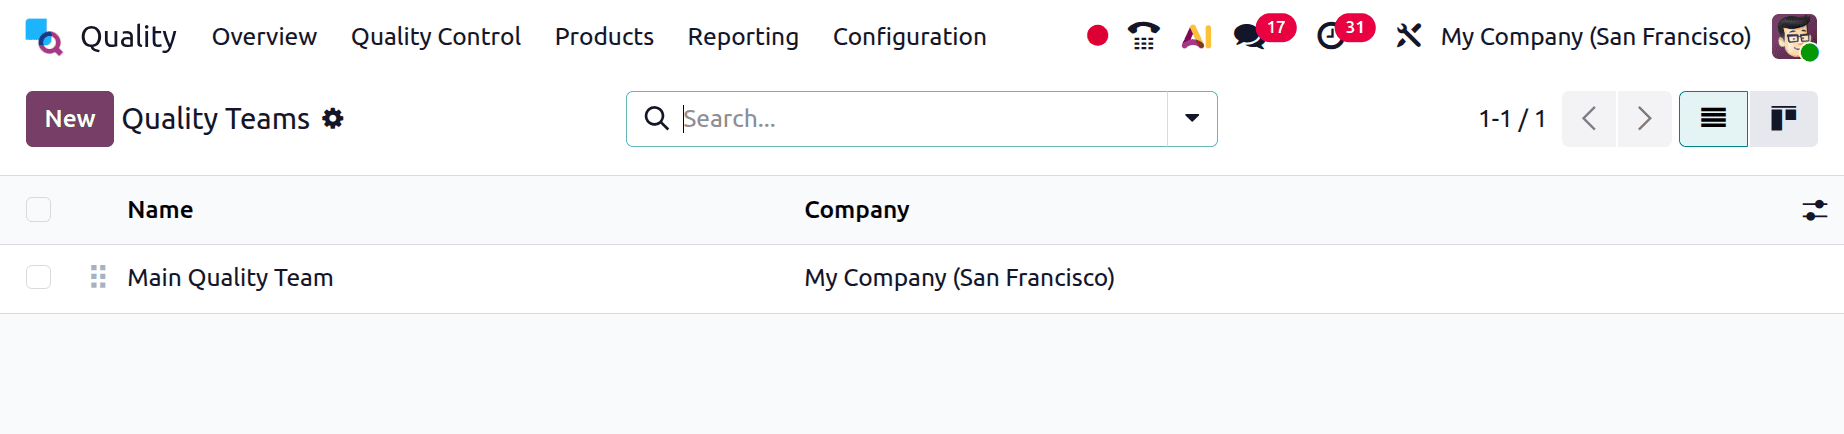Viewport: 1844px width, 434px height.
Task: Open the Main Quality Team record
Action: pyautogui.click(x=230, y=278)
